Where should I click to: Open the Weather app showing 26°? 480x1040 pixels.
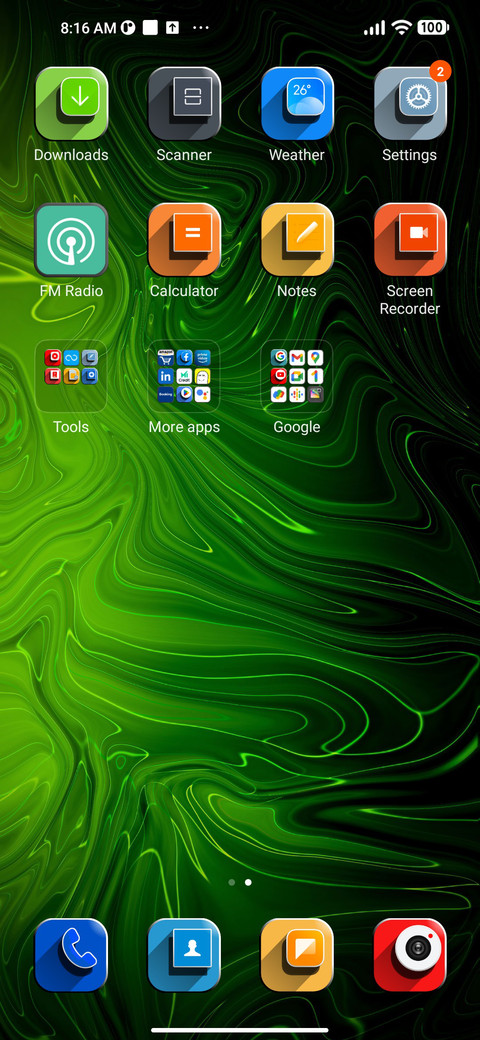pyautogui.click(x=297, y=103)
